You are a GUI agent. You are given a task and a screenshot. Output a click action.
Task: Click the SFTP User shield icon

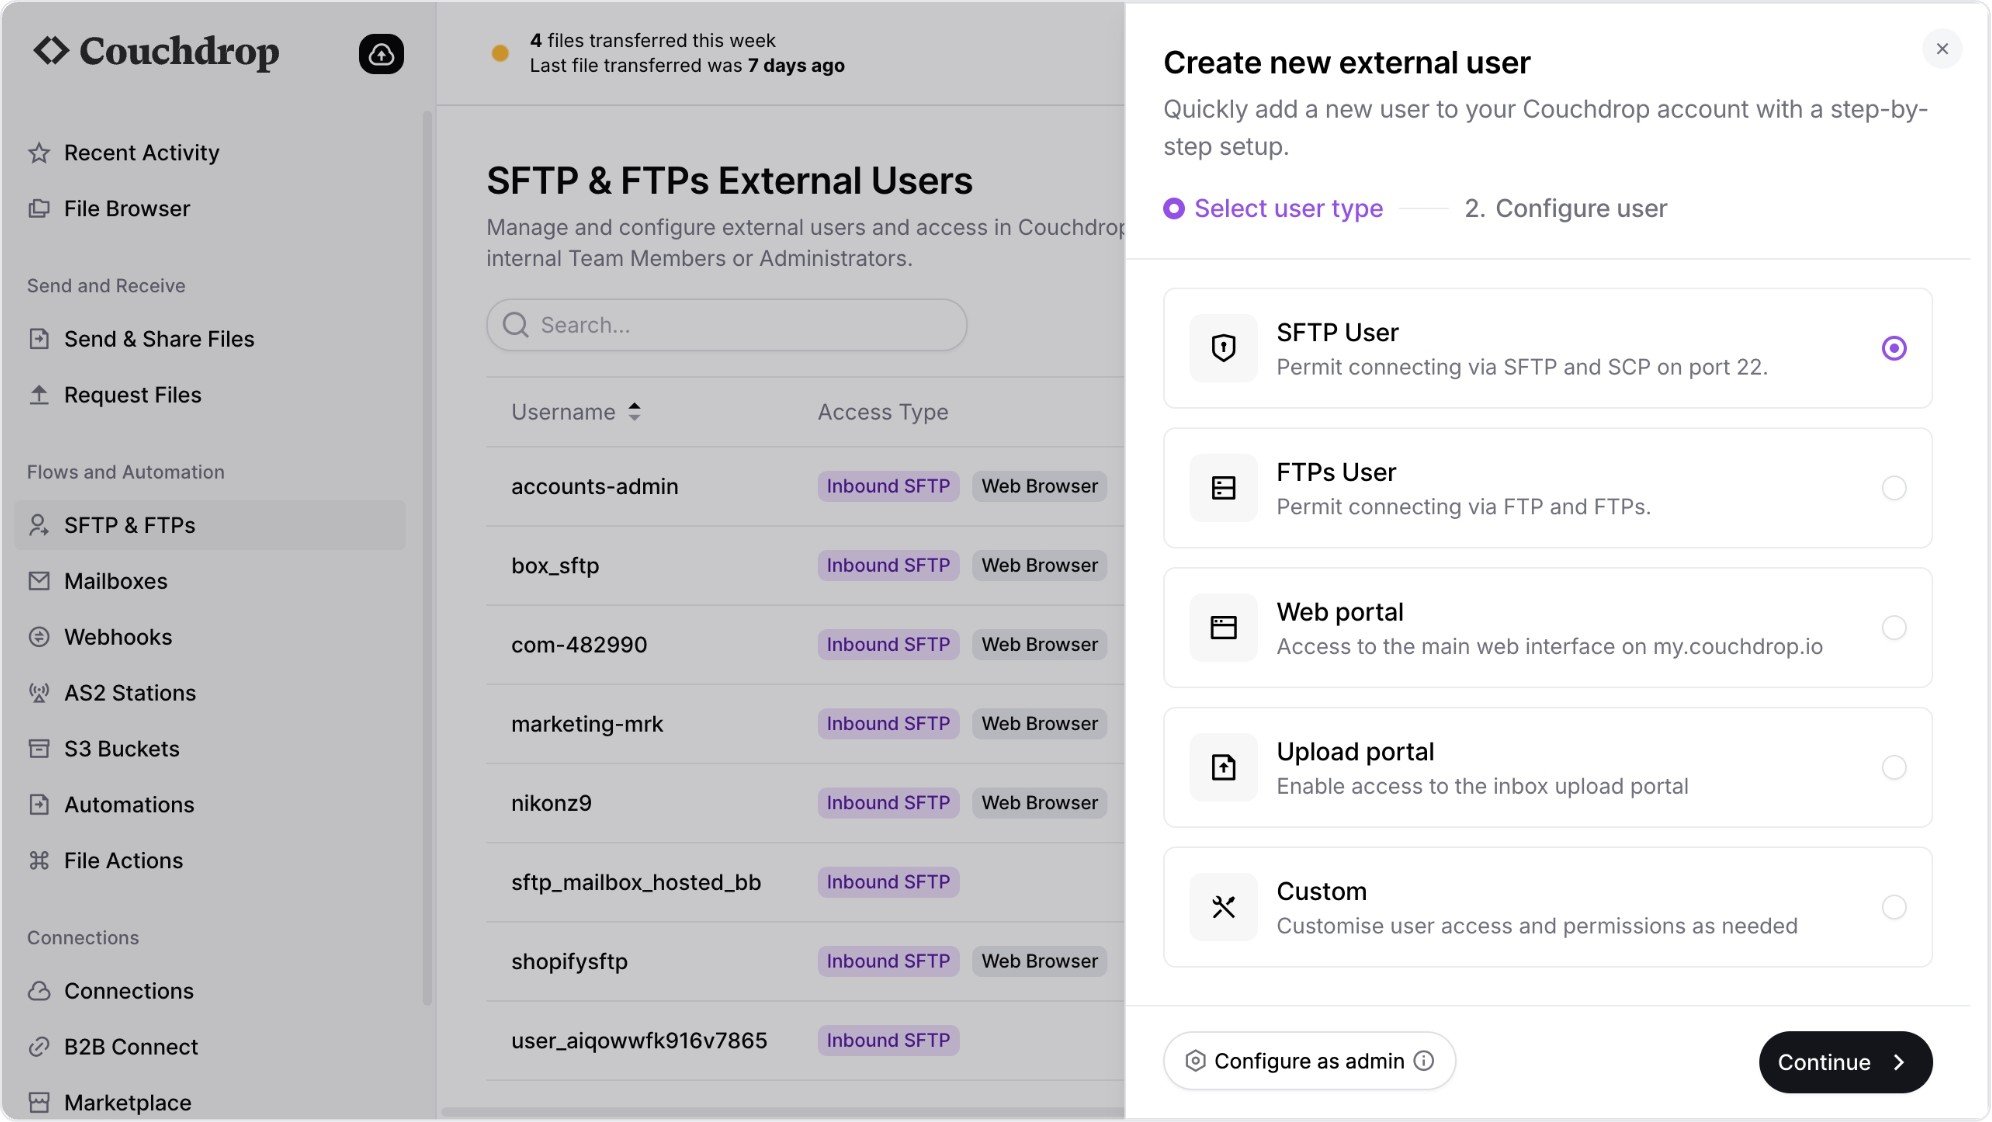click(1223, 348)
